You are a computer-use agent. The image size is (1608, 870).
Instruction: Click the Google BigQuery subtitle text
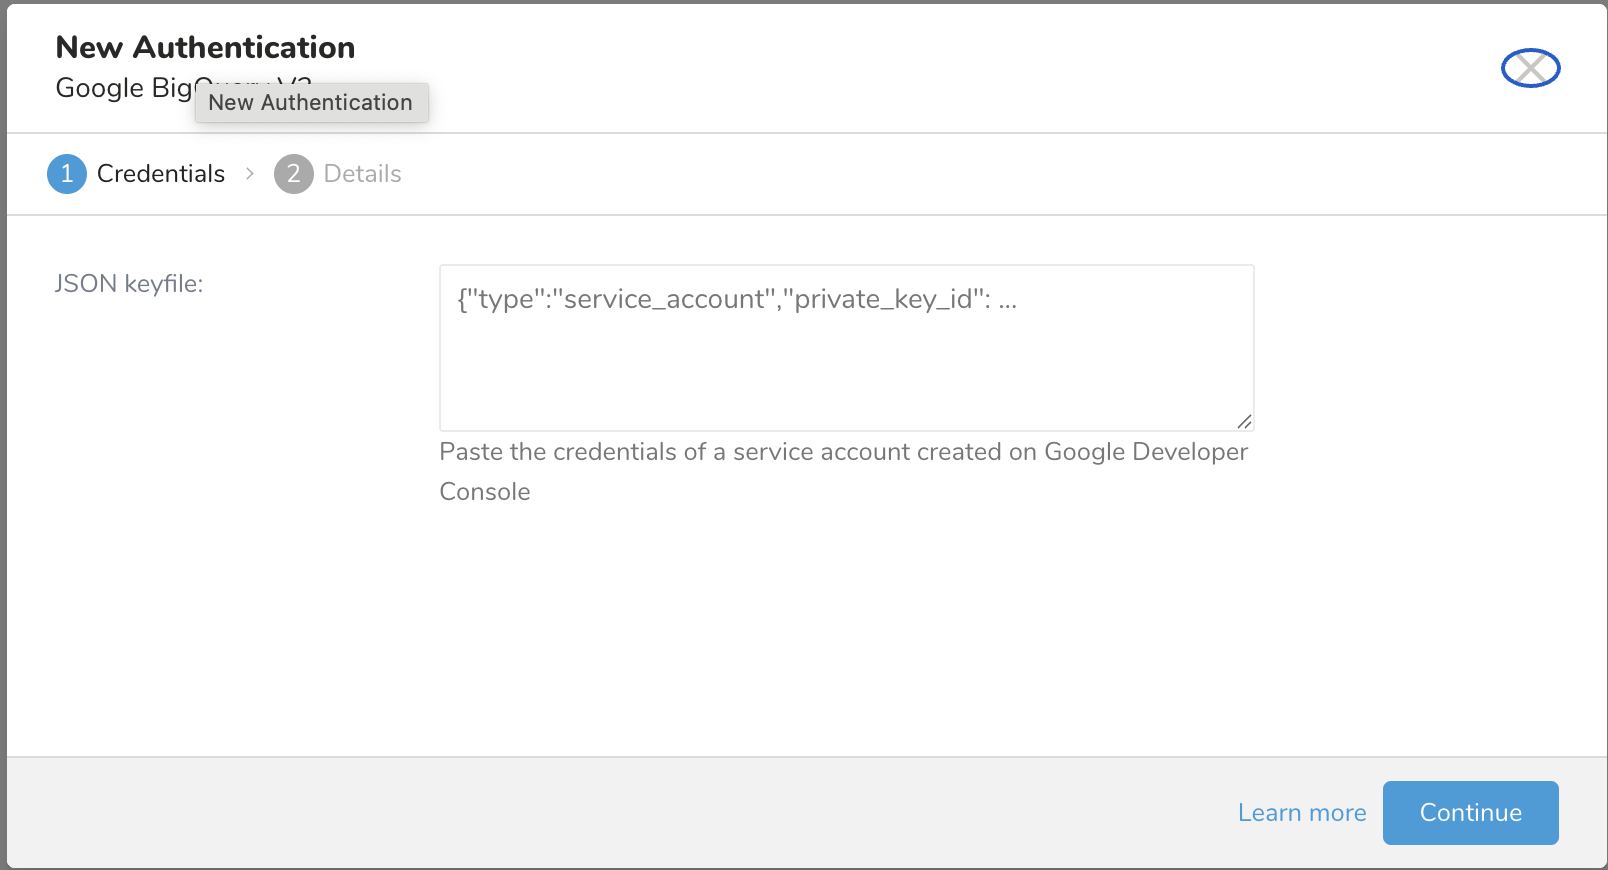tap(120, 88)
